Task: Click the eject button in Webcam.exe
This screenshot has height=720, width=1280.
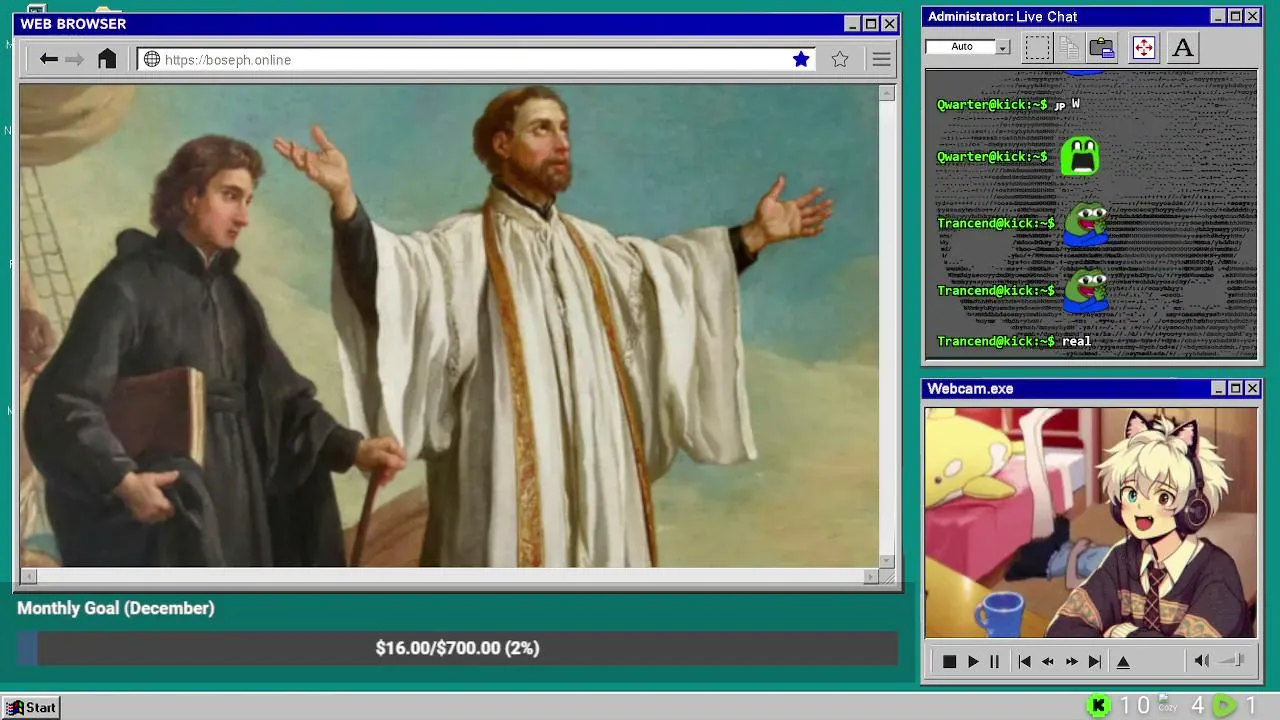Action: pos(1123,661)
